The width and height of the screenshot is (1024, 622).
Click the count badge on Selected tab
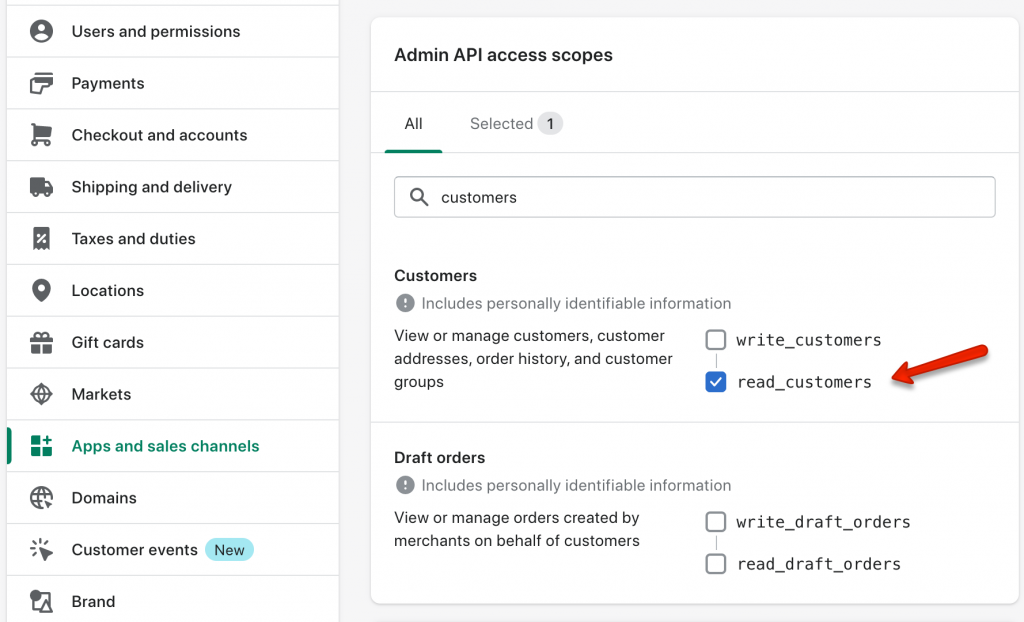(550, 123)
